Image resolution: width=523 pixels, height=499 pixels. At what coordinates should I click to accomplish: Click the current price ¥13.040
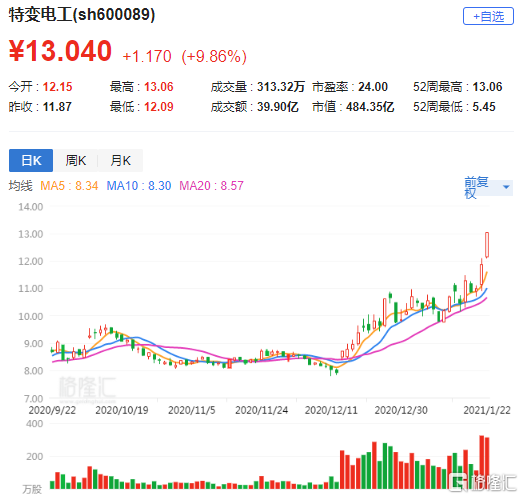coord(60,51)
